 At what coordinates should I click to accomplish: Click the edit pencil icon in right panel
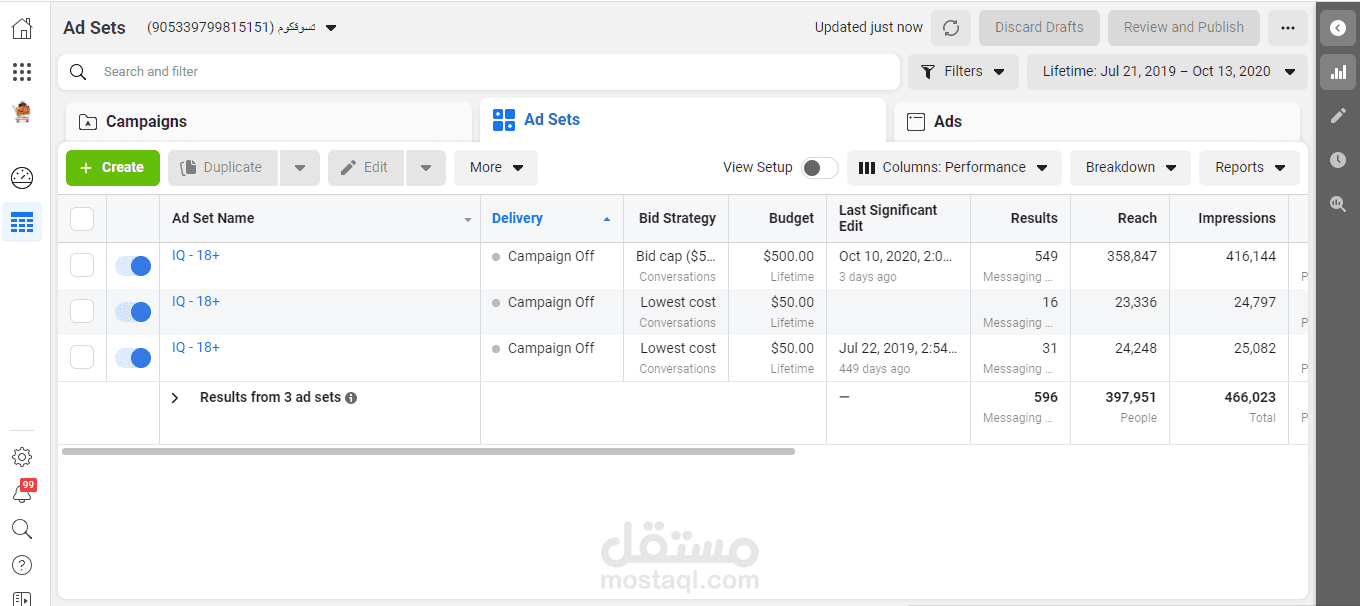(1338, 116)
